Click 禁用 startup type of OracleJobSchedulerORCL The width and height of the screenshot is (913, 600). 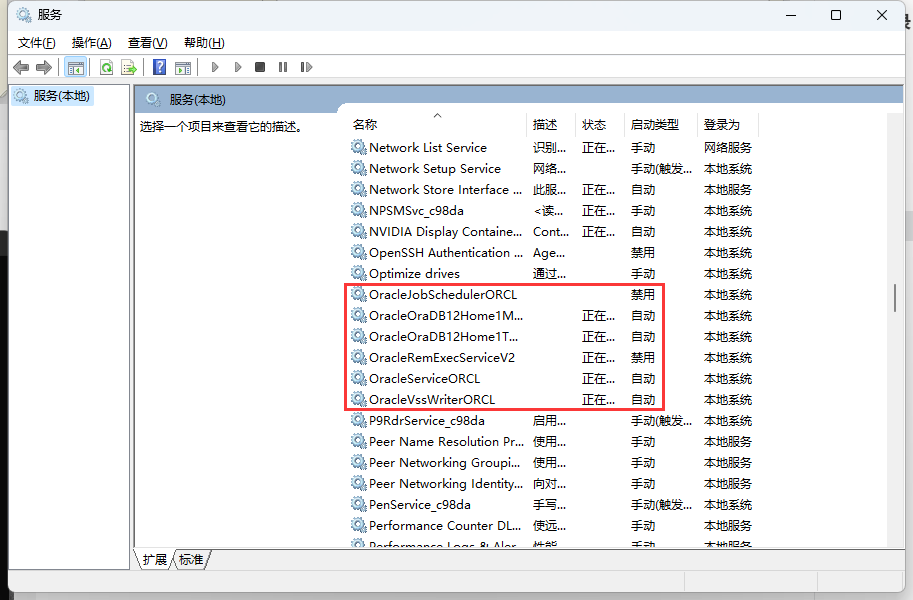(x=643, y=294)
